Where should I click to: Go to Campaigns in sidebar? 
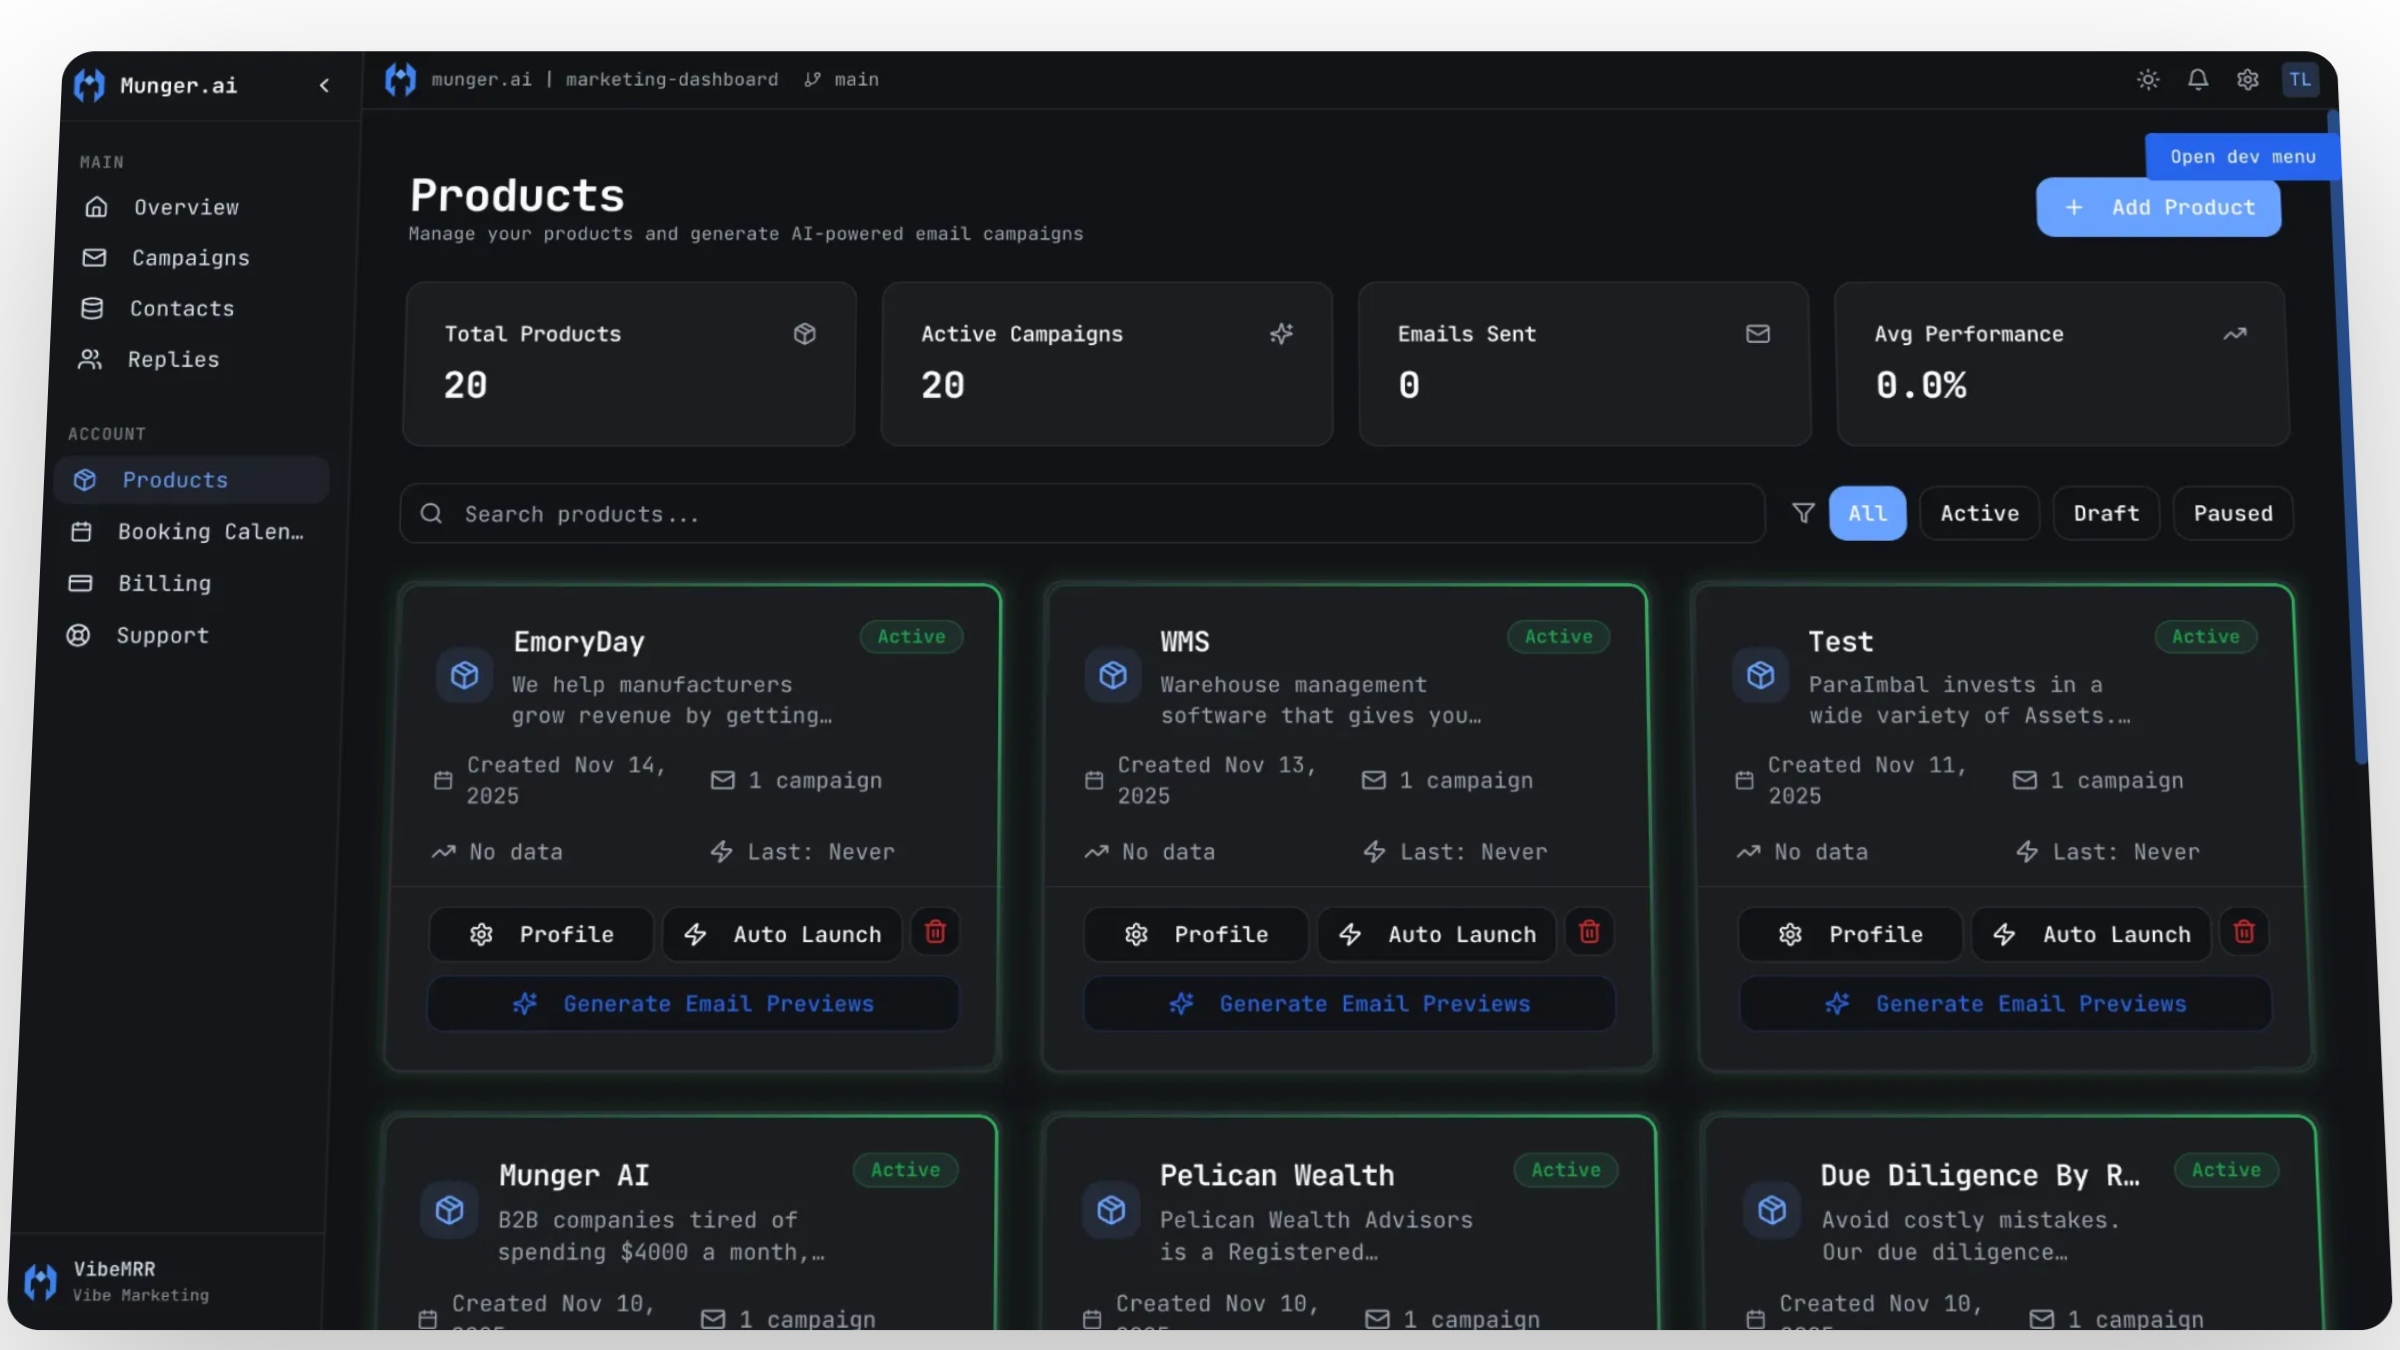point(190,258)
